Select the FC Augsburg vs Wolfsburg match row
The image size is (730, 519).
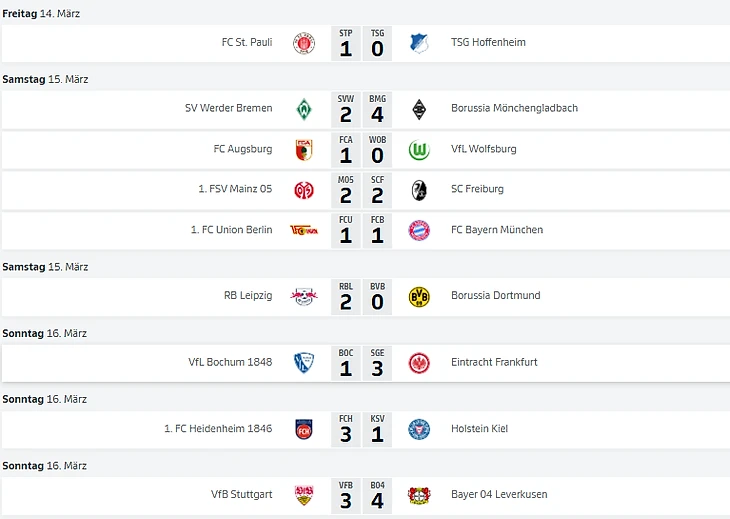366,150
